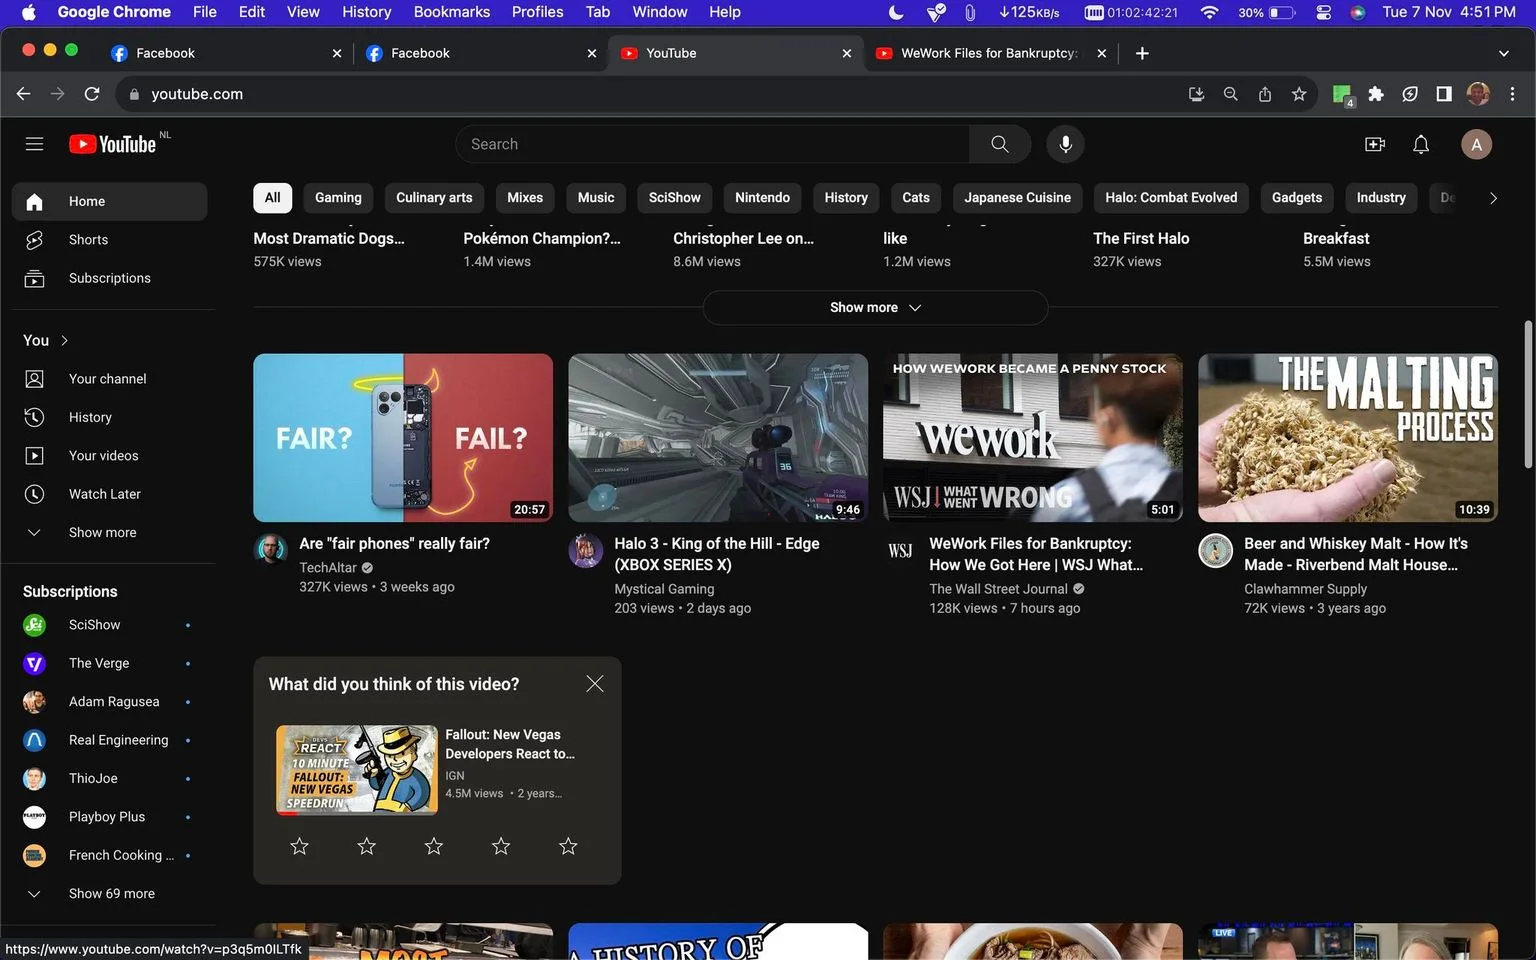Open The Verge subscription channel
The height and width of the screenshot is (960, 1536).
point(108,663)
